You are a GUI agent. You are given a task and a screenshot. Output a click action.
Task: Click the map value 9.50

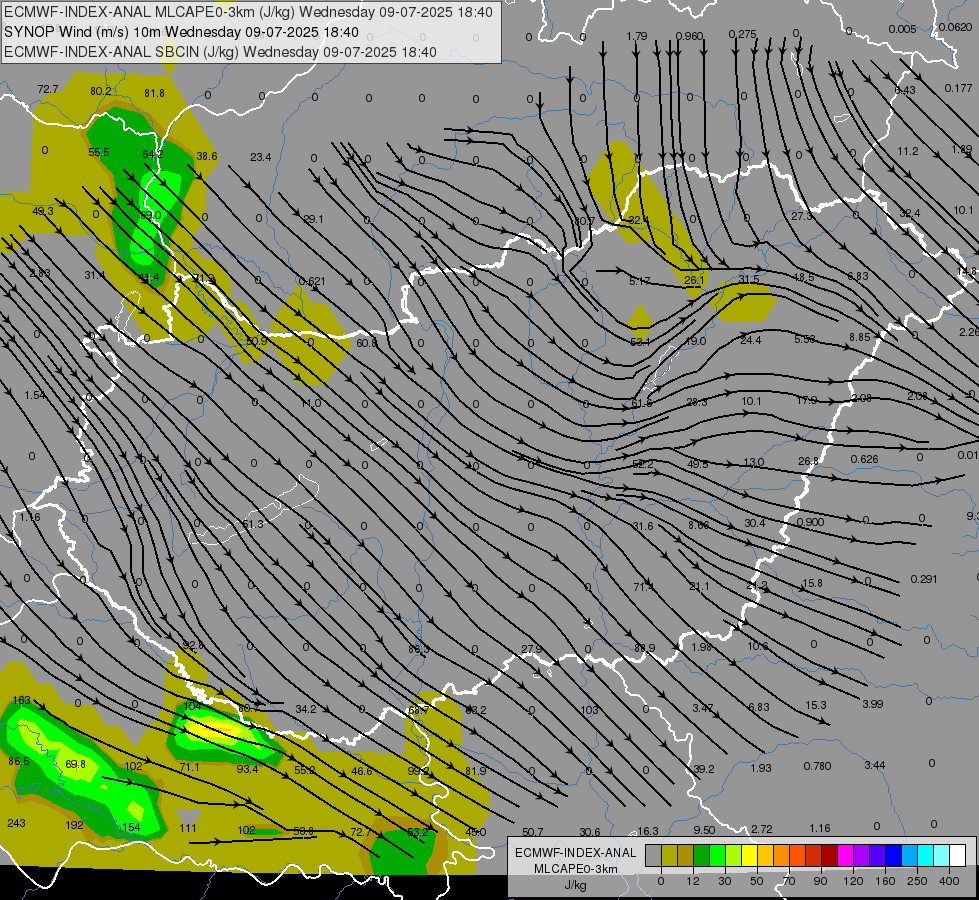pos(704,830)
